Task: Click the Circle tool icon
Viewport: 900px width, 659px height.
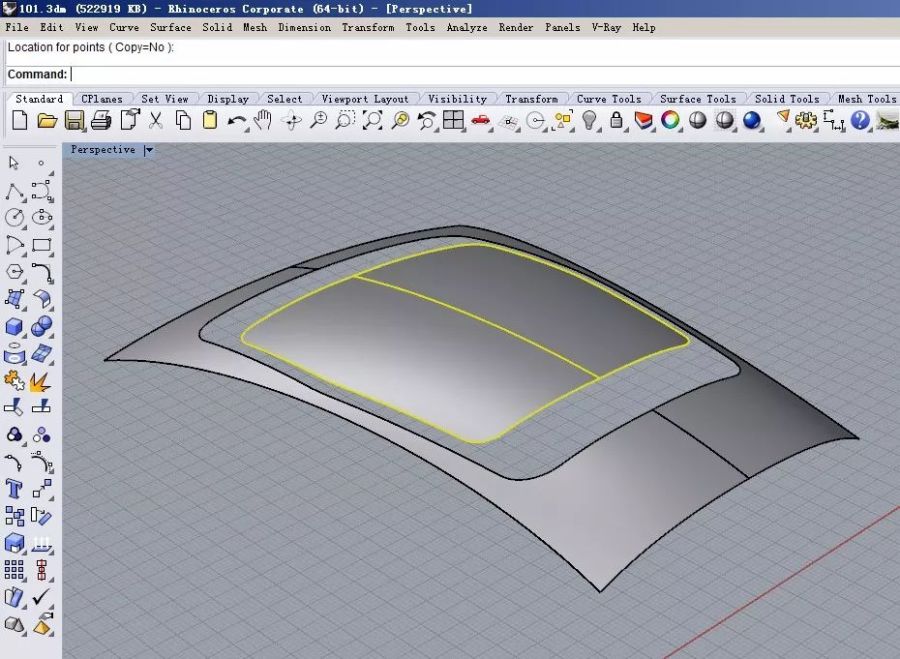Action: click(x=15, y=217)
